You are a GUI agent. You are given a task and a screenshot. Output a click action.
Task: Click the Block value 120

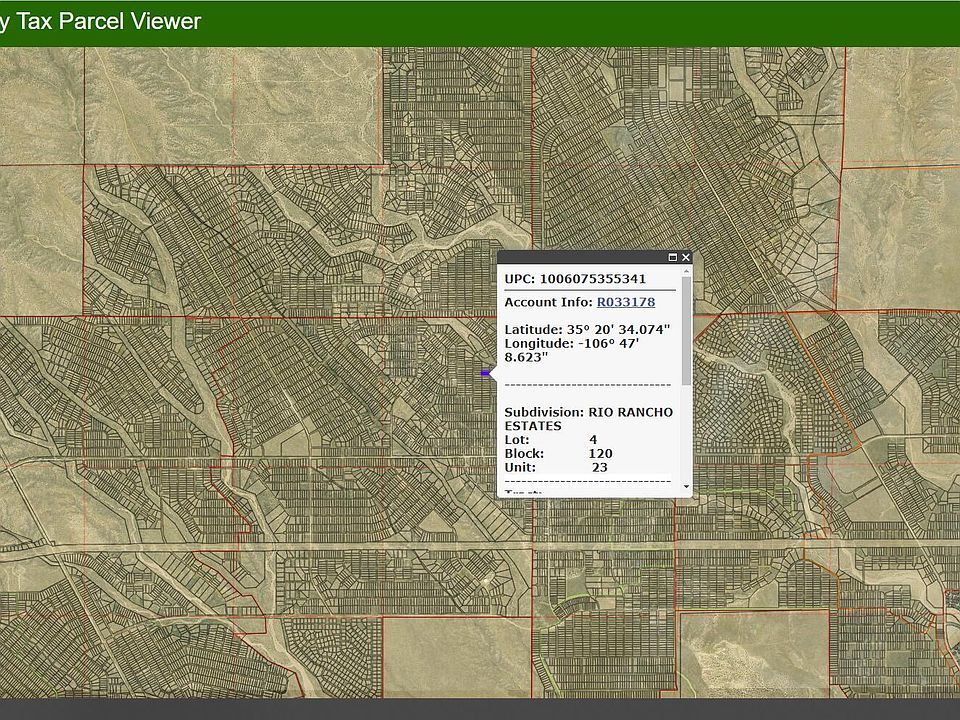pyautogui.click(x=600, y=454)
